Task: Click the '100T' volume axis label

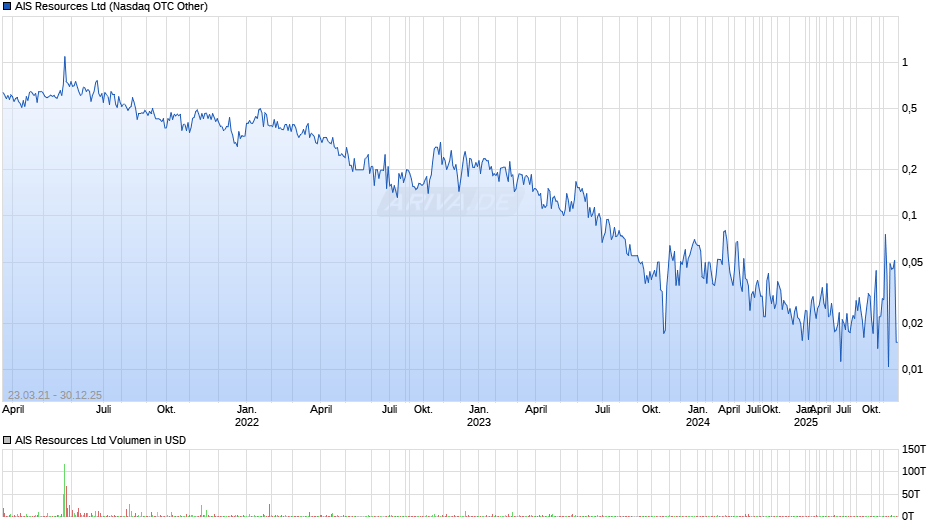Action: [914, 471]
